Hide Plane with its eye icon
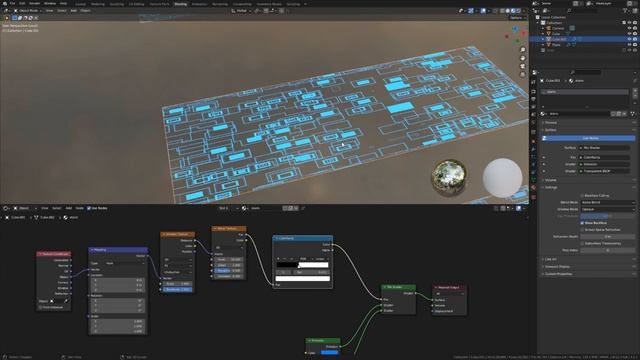Screen dimensions: 640x360 coord(629,45)
